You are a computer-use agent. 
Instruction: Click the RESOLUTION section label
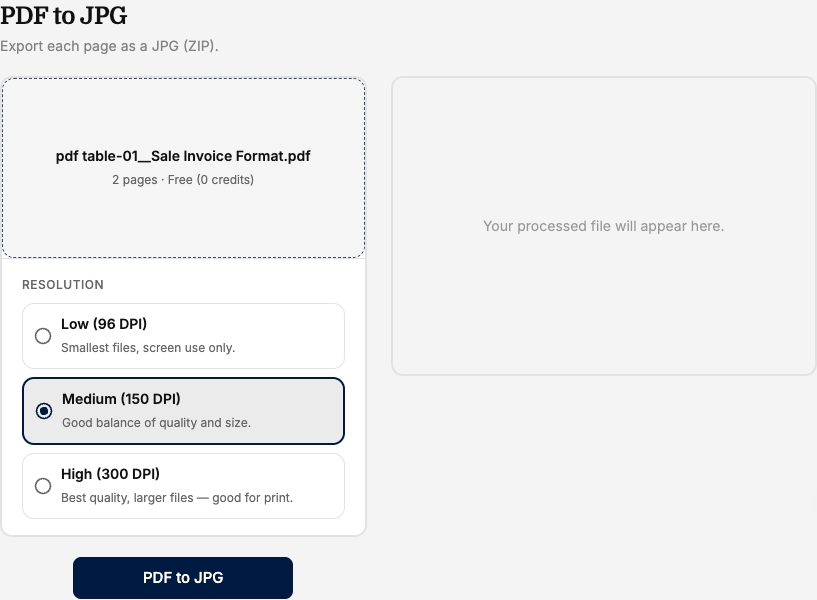[63, 284]
